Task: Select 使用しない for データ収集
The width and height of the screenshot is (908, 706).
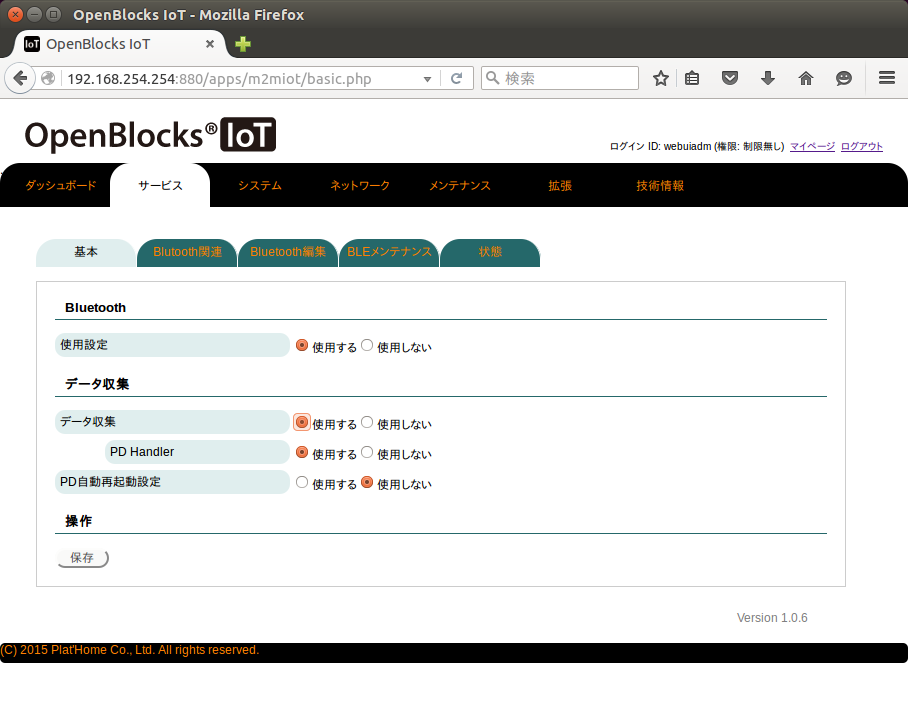Action: point(367,422)
